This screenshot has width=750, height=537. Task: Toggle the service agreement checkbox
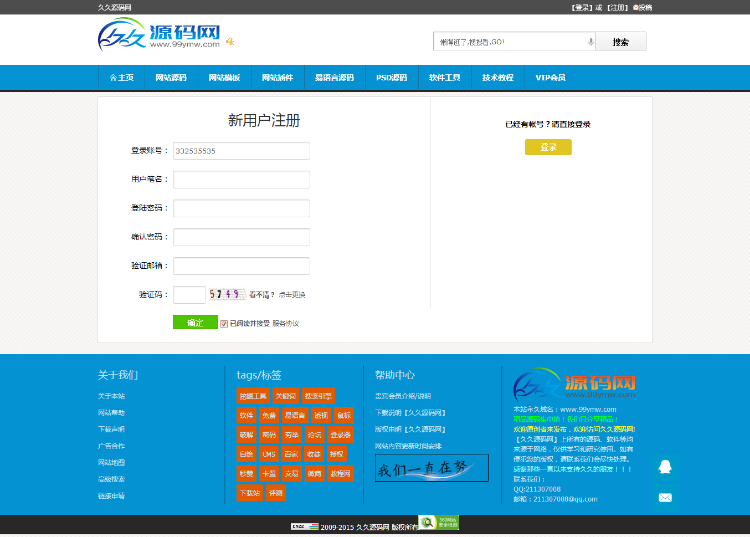click(x=224, y=323)
